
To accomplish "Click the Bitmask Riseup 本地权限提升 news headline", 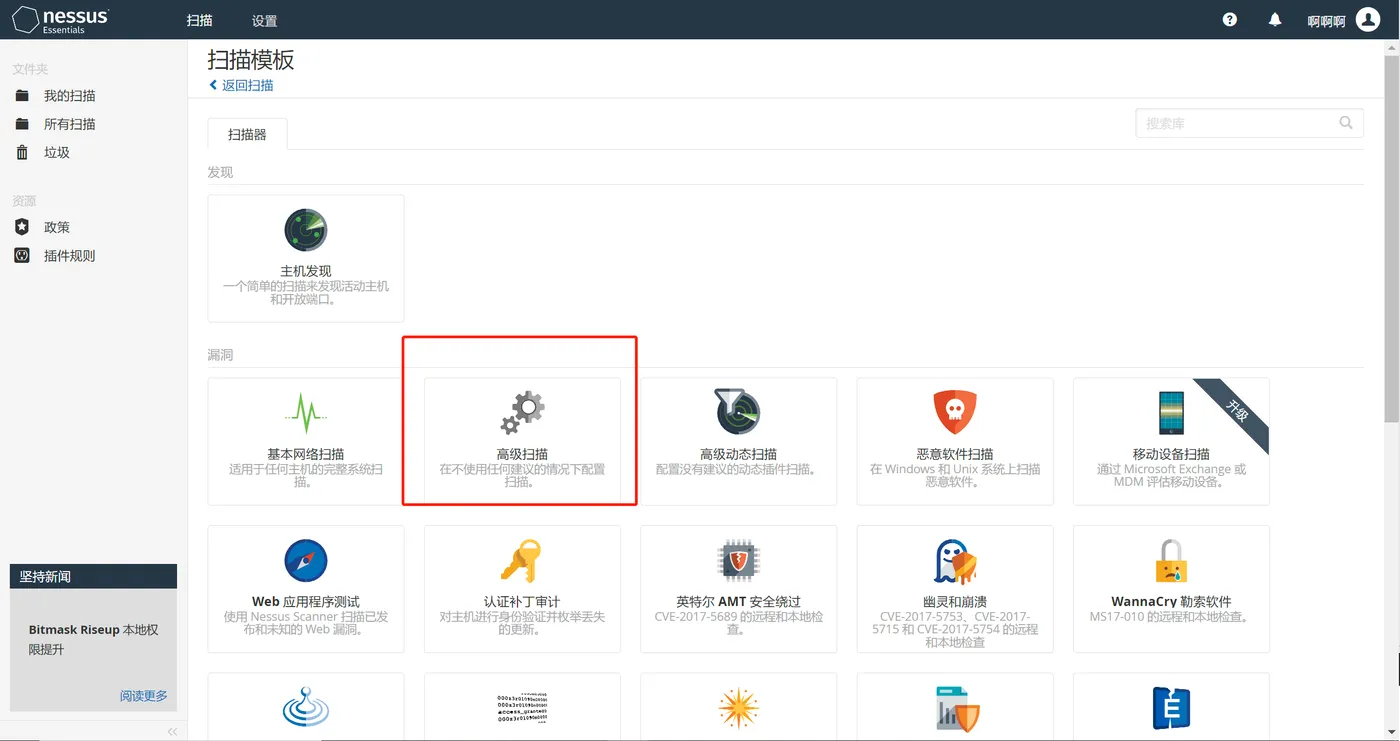I will point(93,639).
